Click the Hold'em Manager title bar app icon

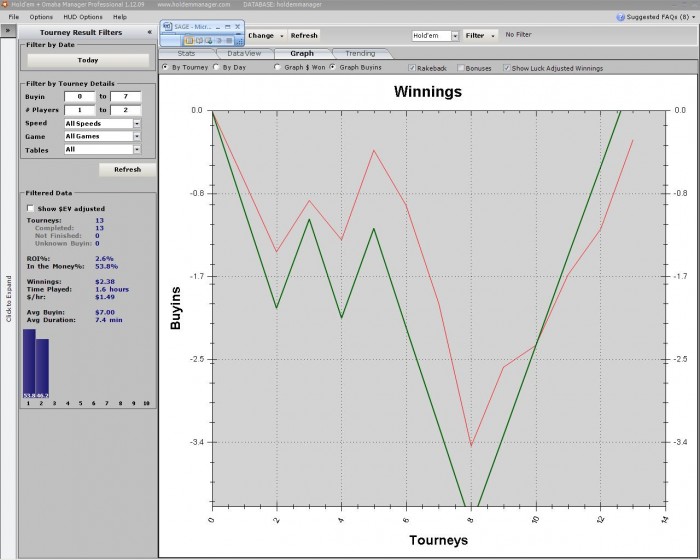(4, 4)
